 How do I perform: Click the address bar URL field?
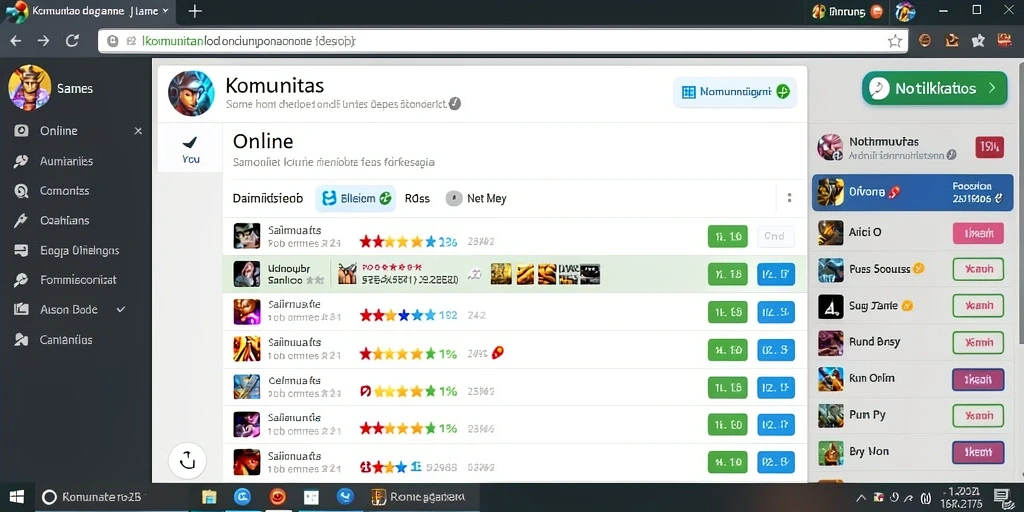(503, 41)
